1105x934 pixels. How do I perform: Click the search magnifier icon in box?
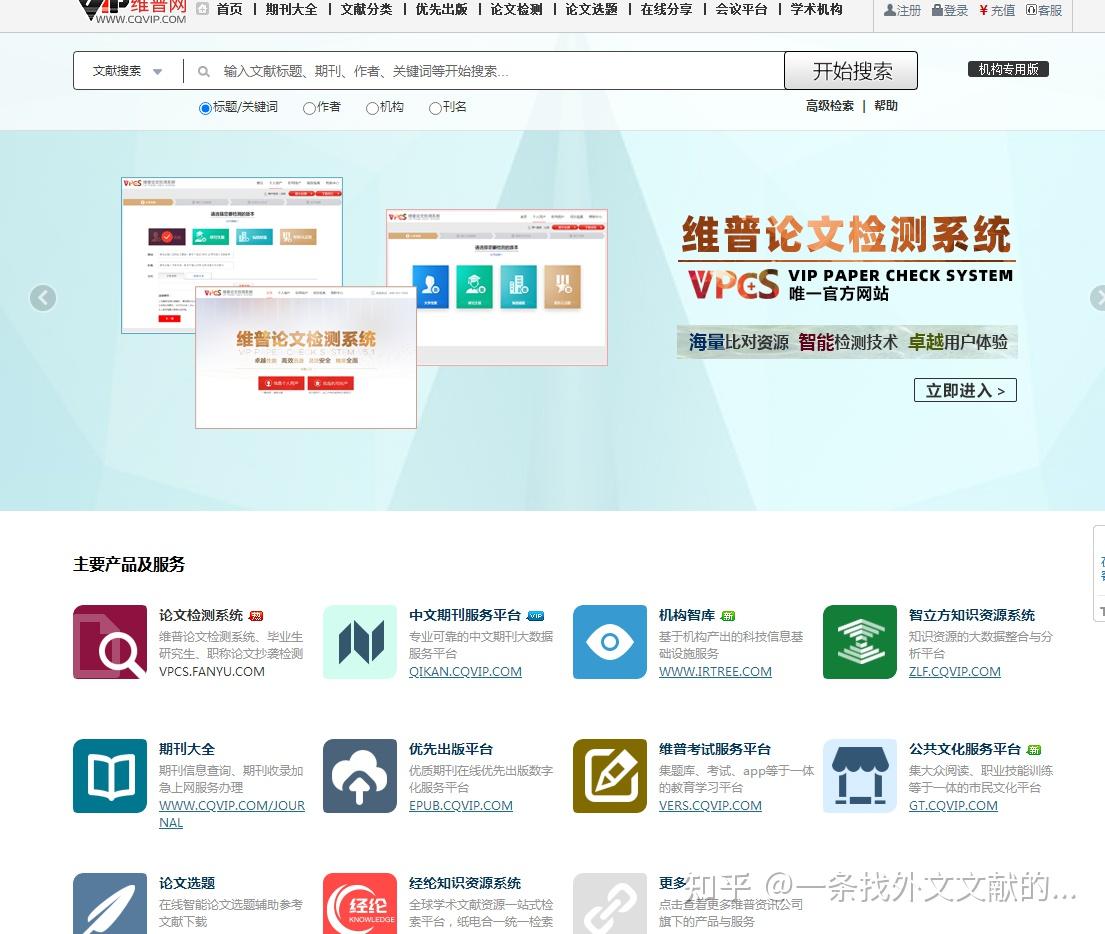click(204, 71)
